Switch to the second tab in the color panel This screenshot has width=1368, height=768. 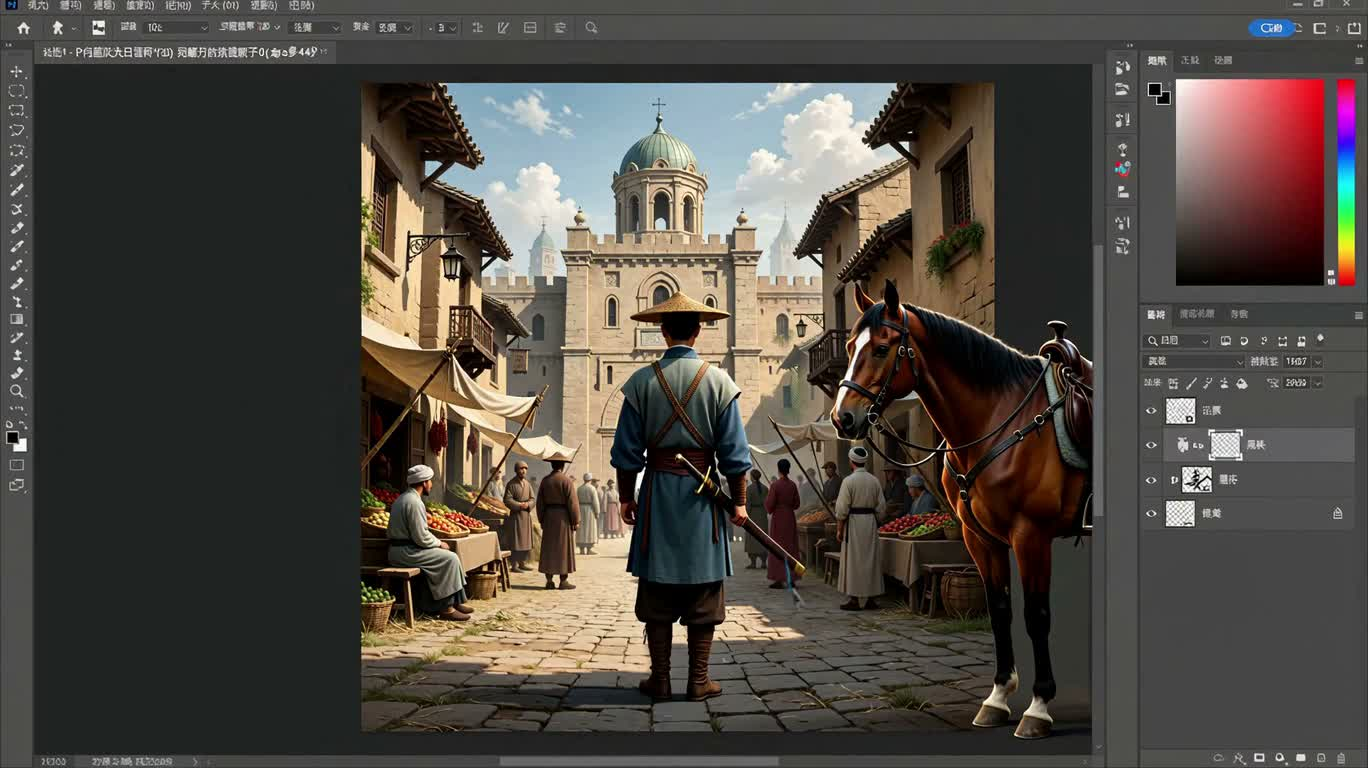pos(1190,61)
